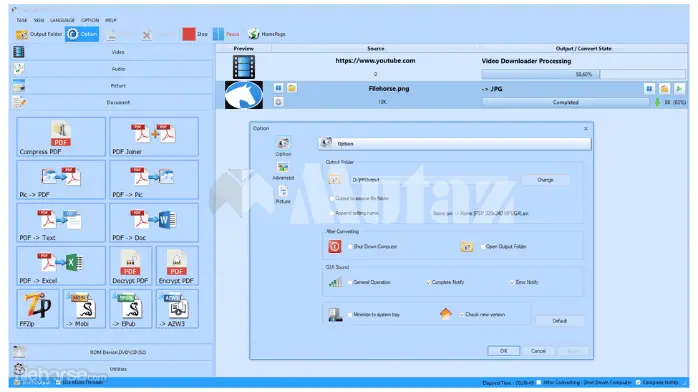The height and width of the screenshot is (392, 698).
Task: Toggle the Error Notify checkbox
Action: point(512,282)
